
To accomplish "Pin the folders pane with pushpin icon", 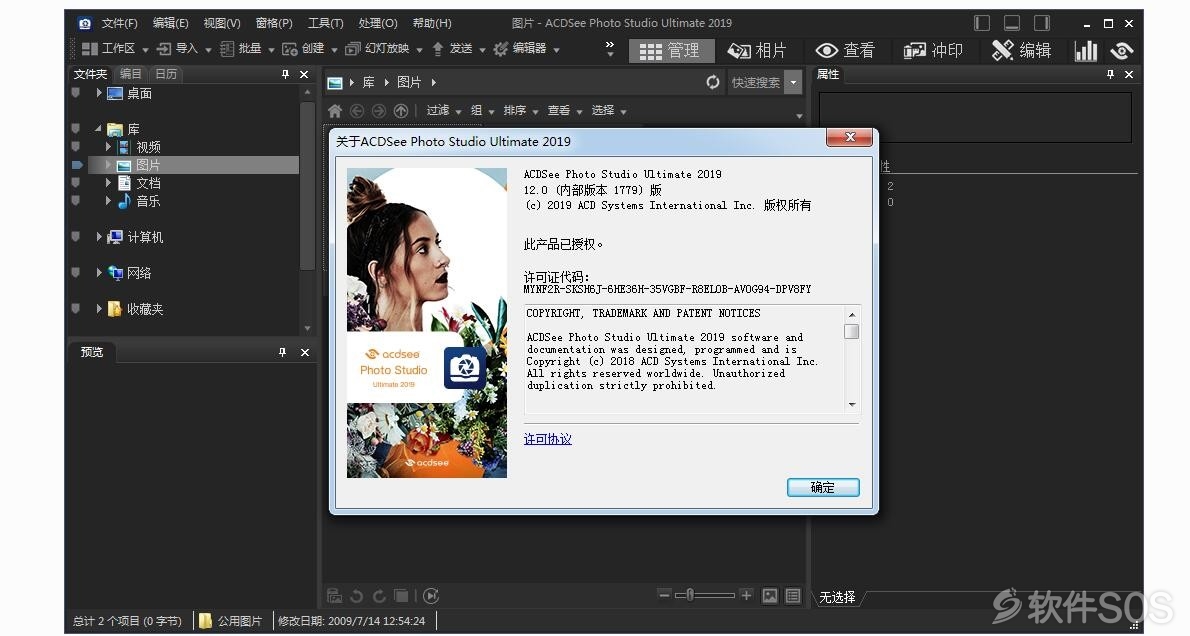I will [285, 74].
